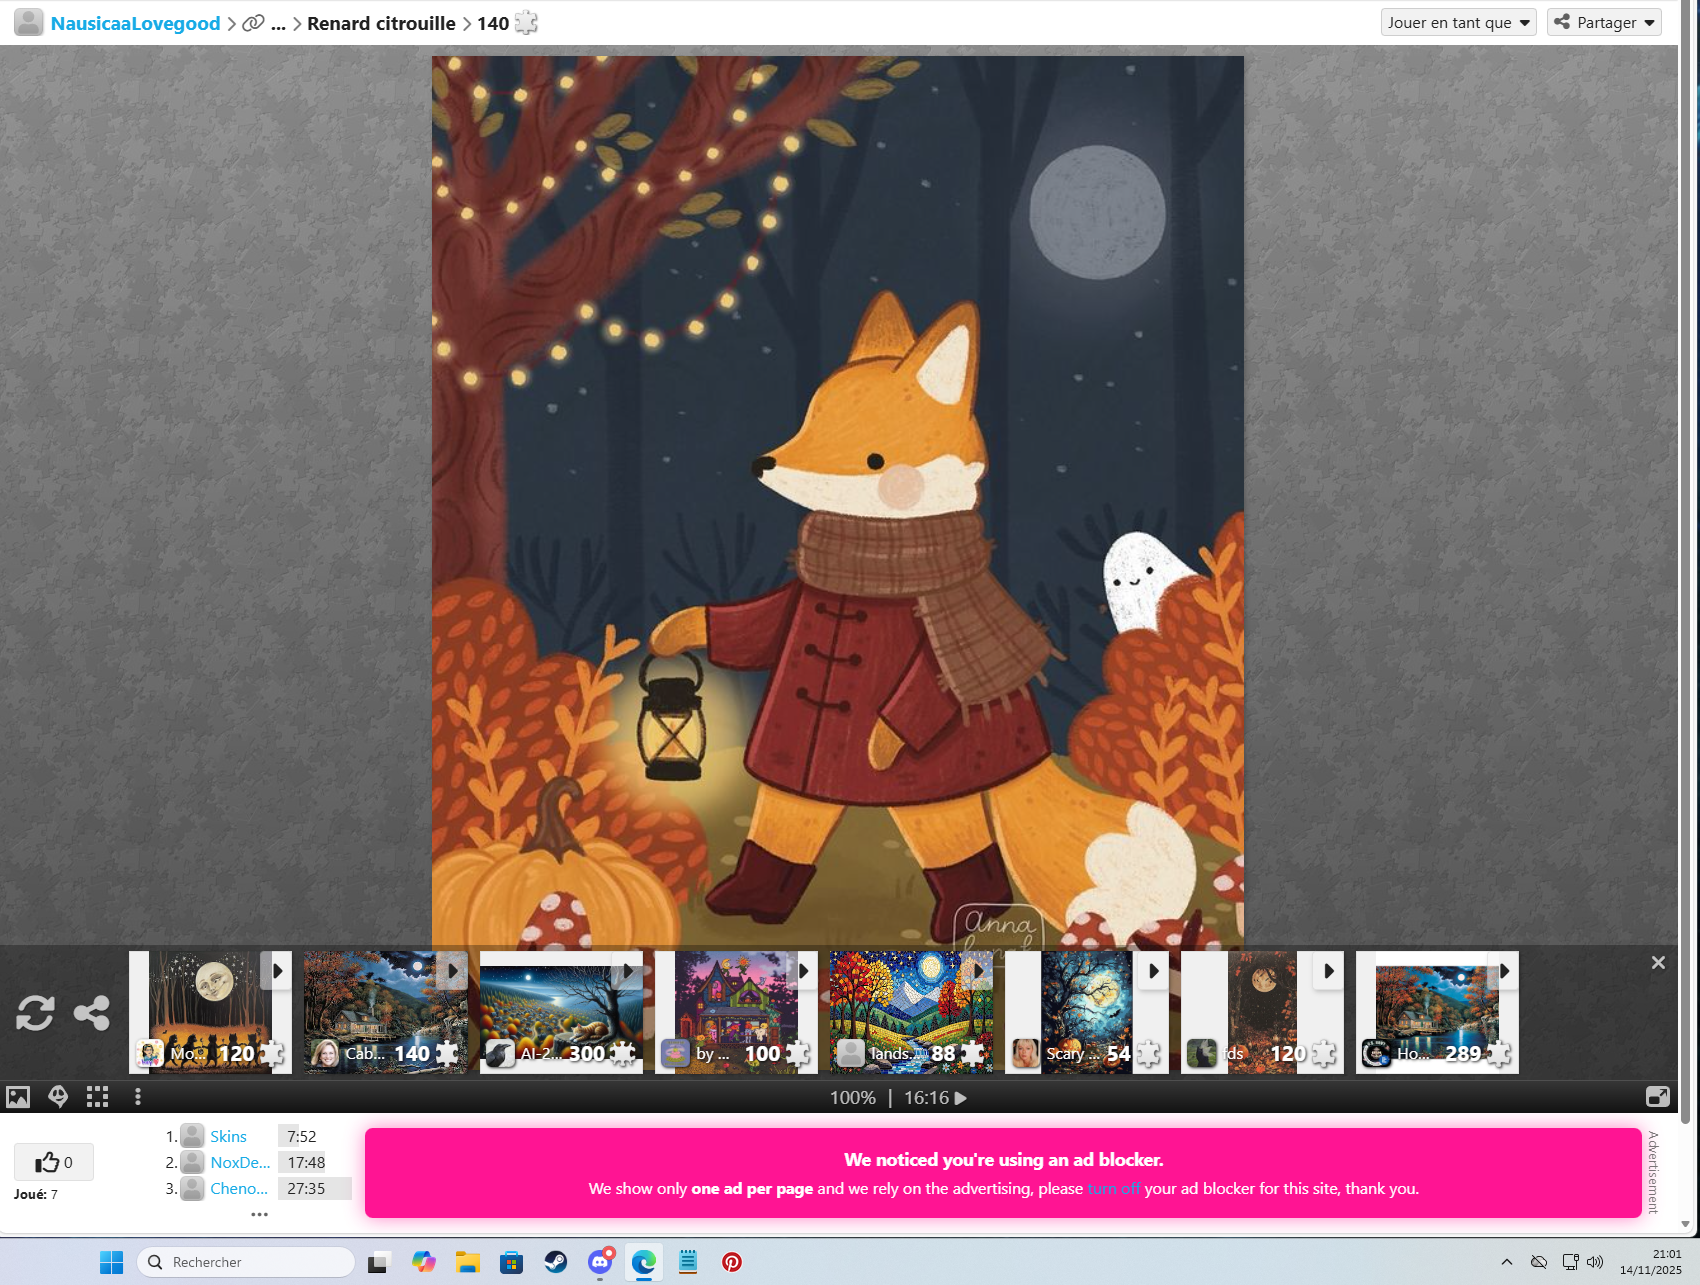Open the Partager dropdown

pos(1604,23)
